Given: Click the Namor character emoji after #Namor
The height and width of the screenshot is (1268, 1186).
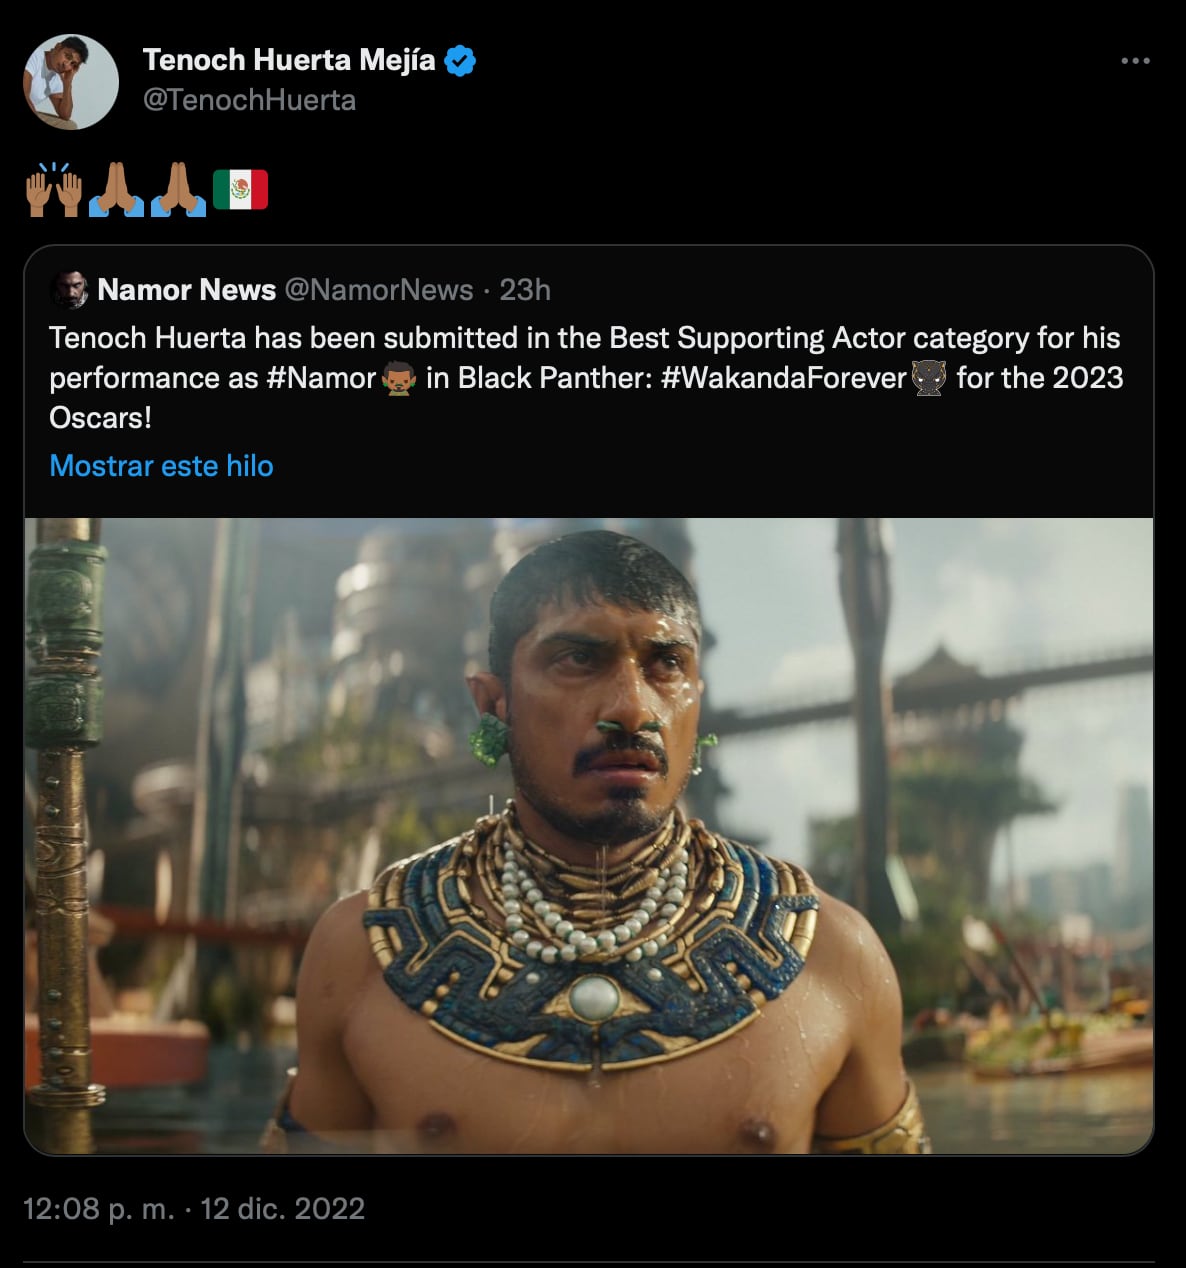Looking at the screenshot, I should tap(399, 379).
